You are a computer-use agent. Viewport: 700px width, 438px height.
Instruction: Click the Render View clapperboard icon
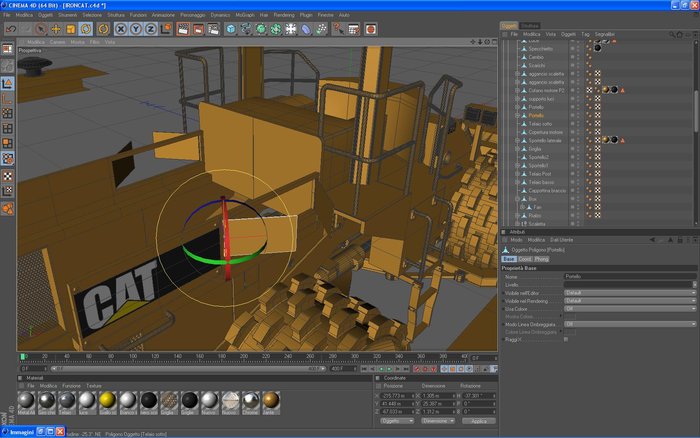click(x=184, y=29)
